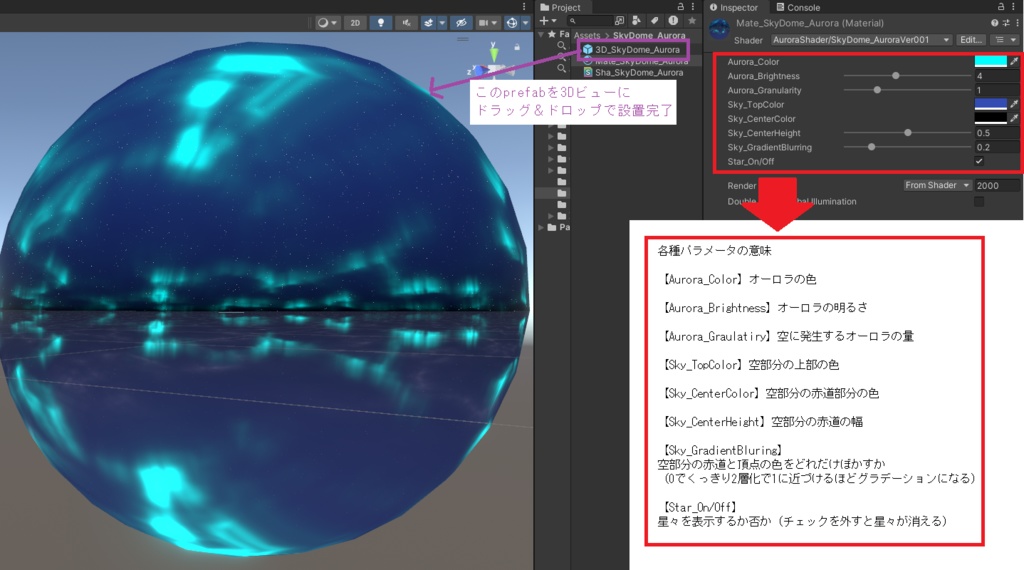The width and height of the screenshot is (1024, 570).
Task: Open the create asset dropdown arrow
Action: click(554, 21)
